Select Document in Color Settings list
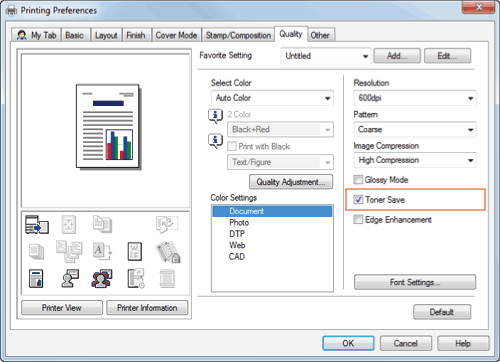 272,211
